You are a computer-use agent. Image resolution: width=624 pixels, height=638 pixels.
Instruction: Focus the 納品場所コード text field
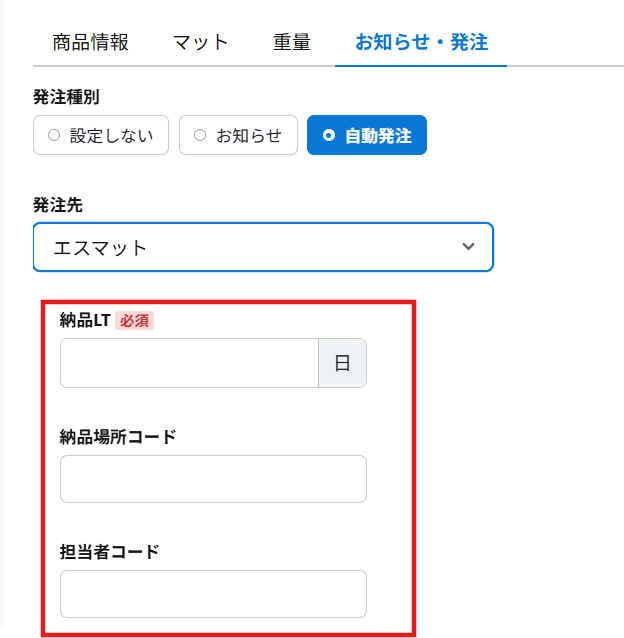pos(213,479)
